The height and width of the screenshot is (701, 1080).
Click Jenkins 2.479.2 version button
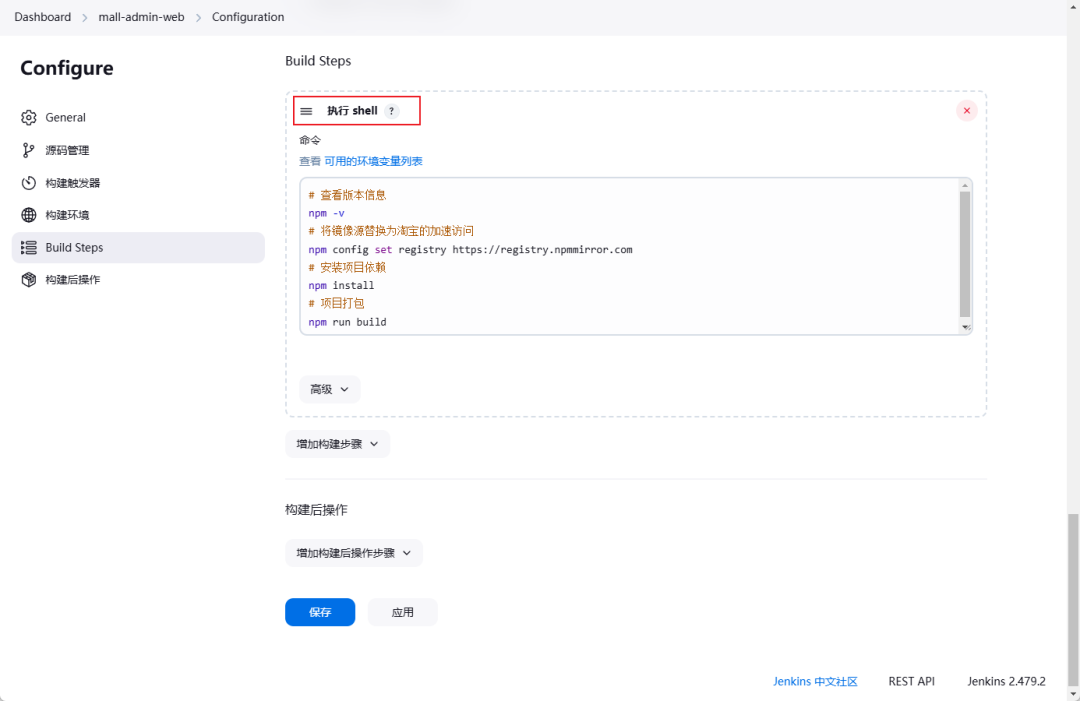(x=1006, y=681)
